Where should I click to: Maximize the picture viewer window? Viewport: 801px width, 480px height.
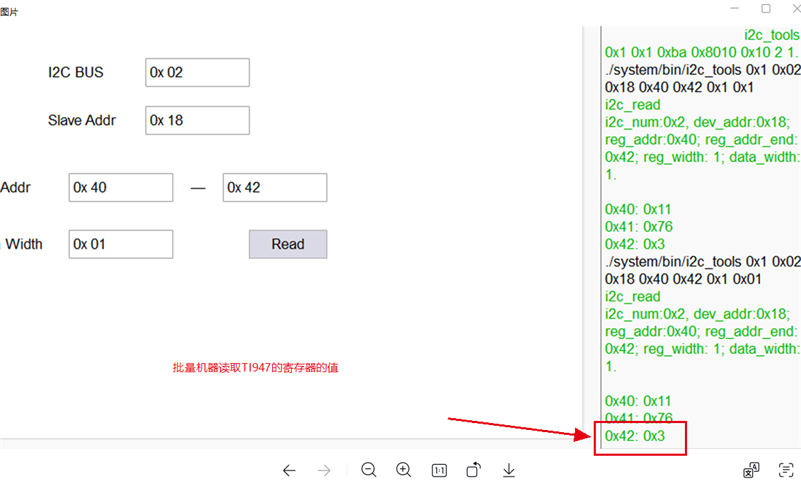click(x=766, y=8)
